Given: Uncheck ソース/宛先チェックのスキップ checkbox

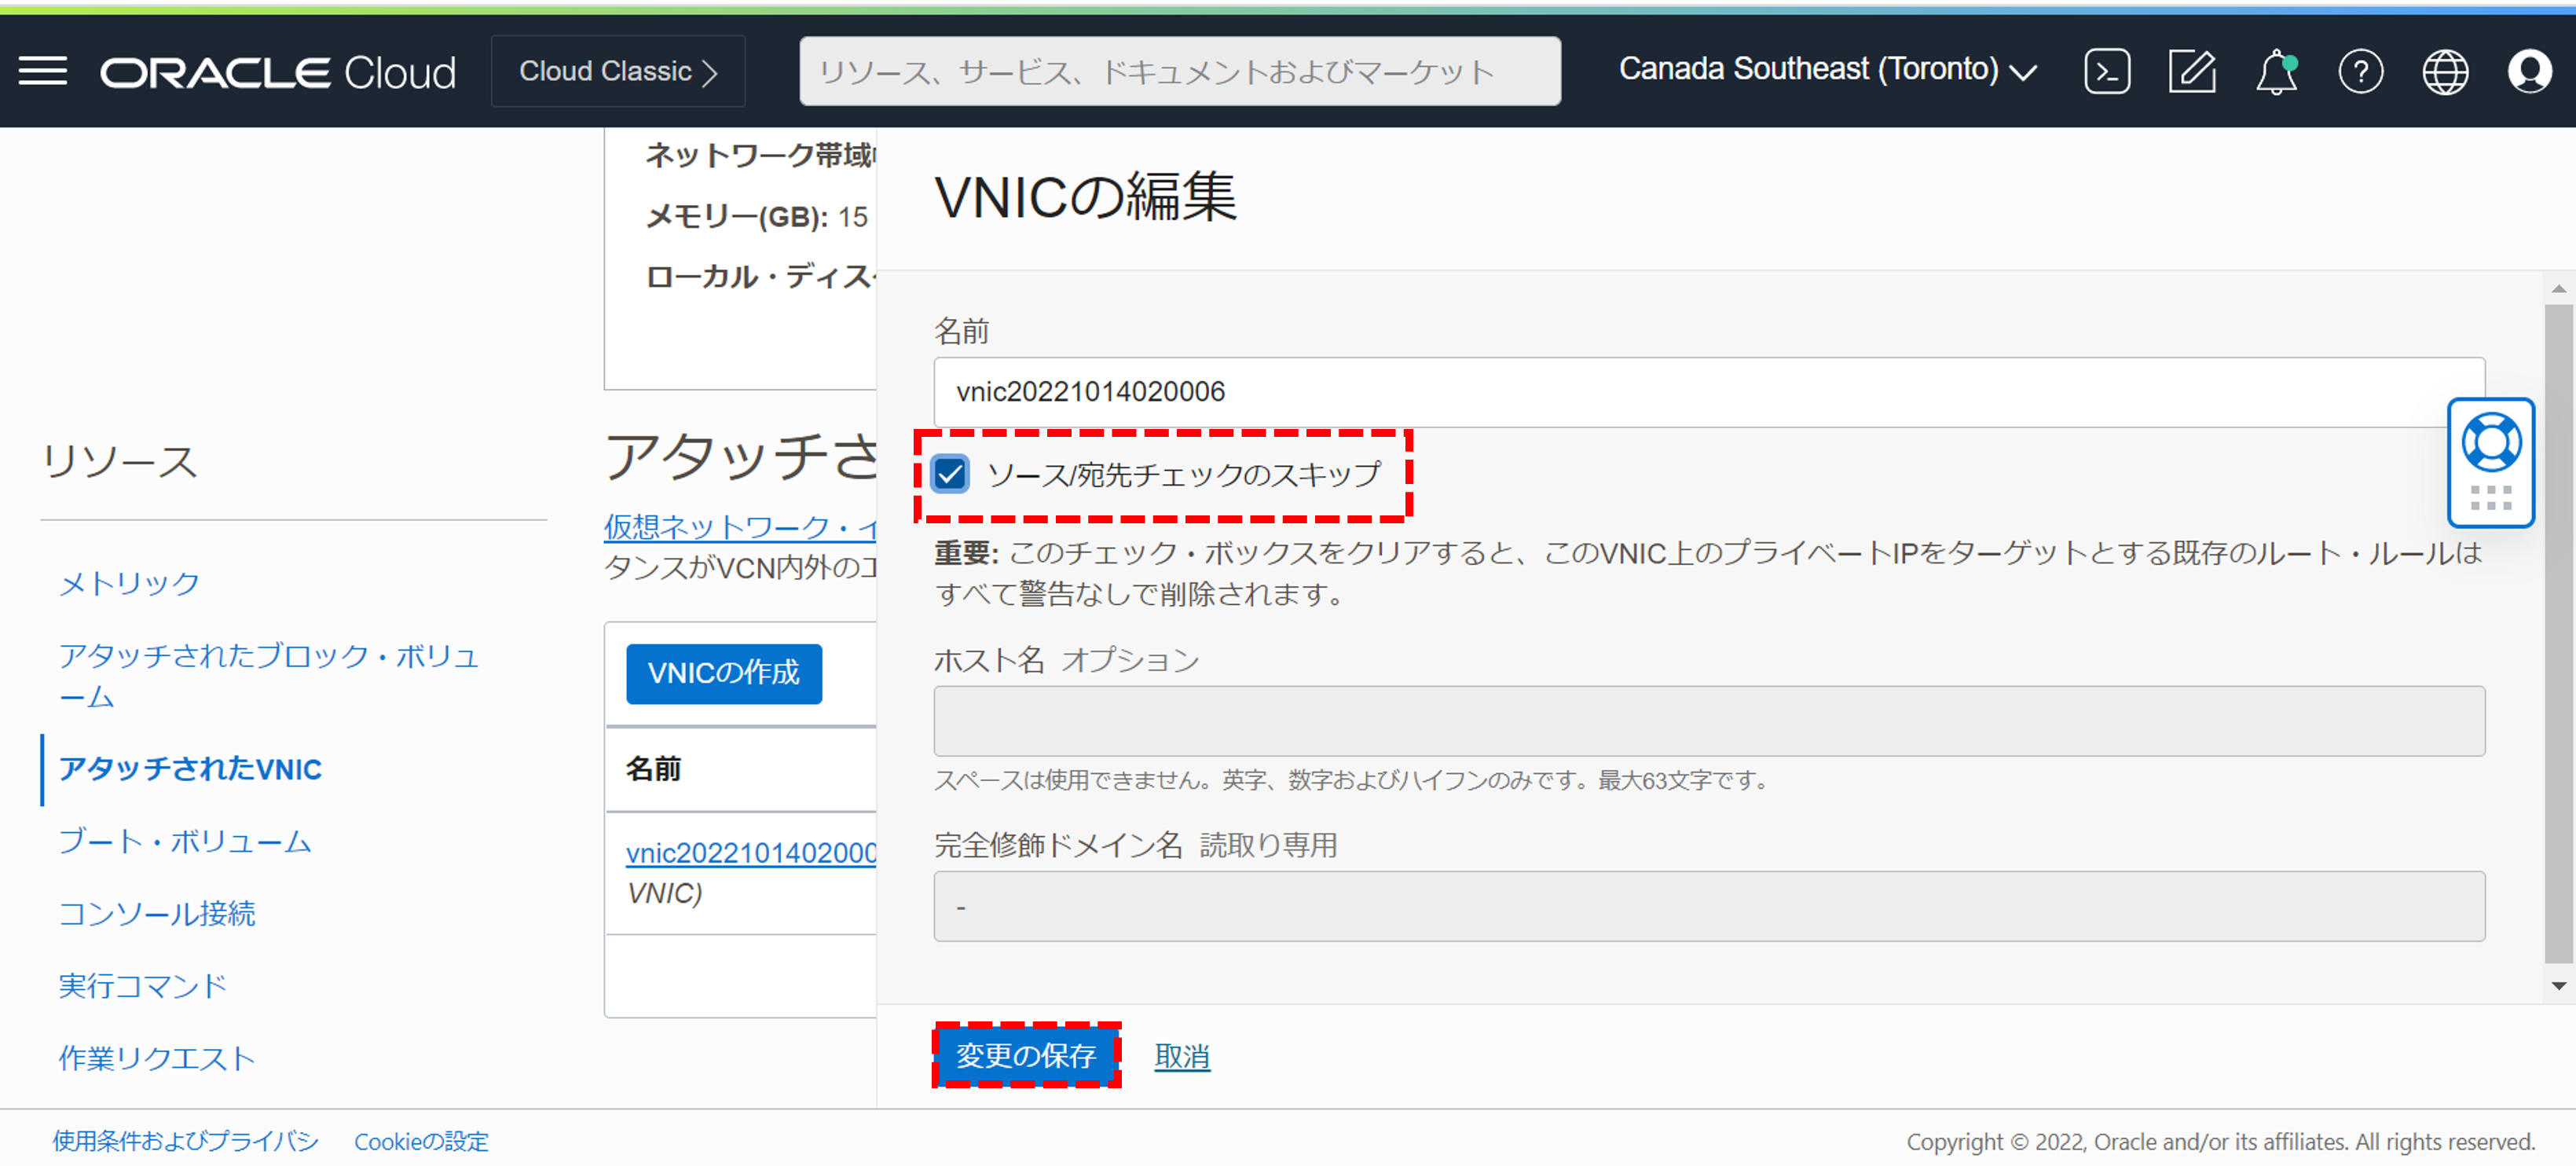Looking at the screenshot, I should tap(950, 474).
